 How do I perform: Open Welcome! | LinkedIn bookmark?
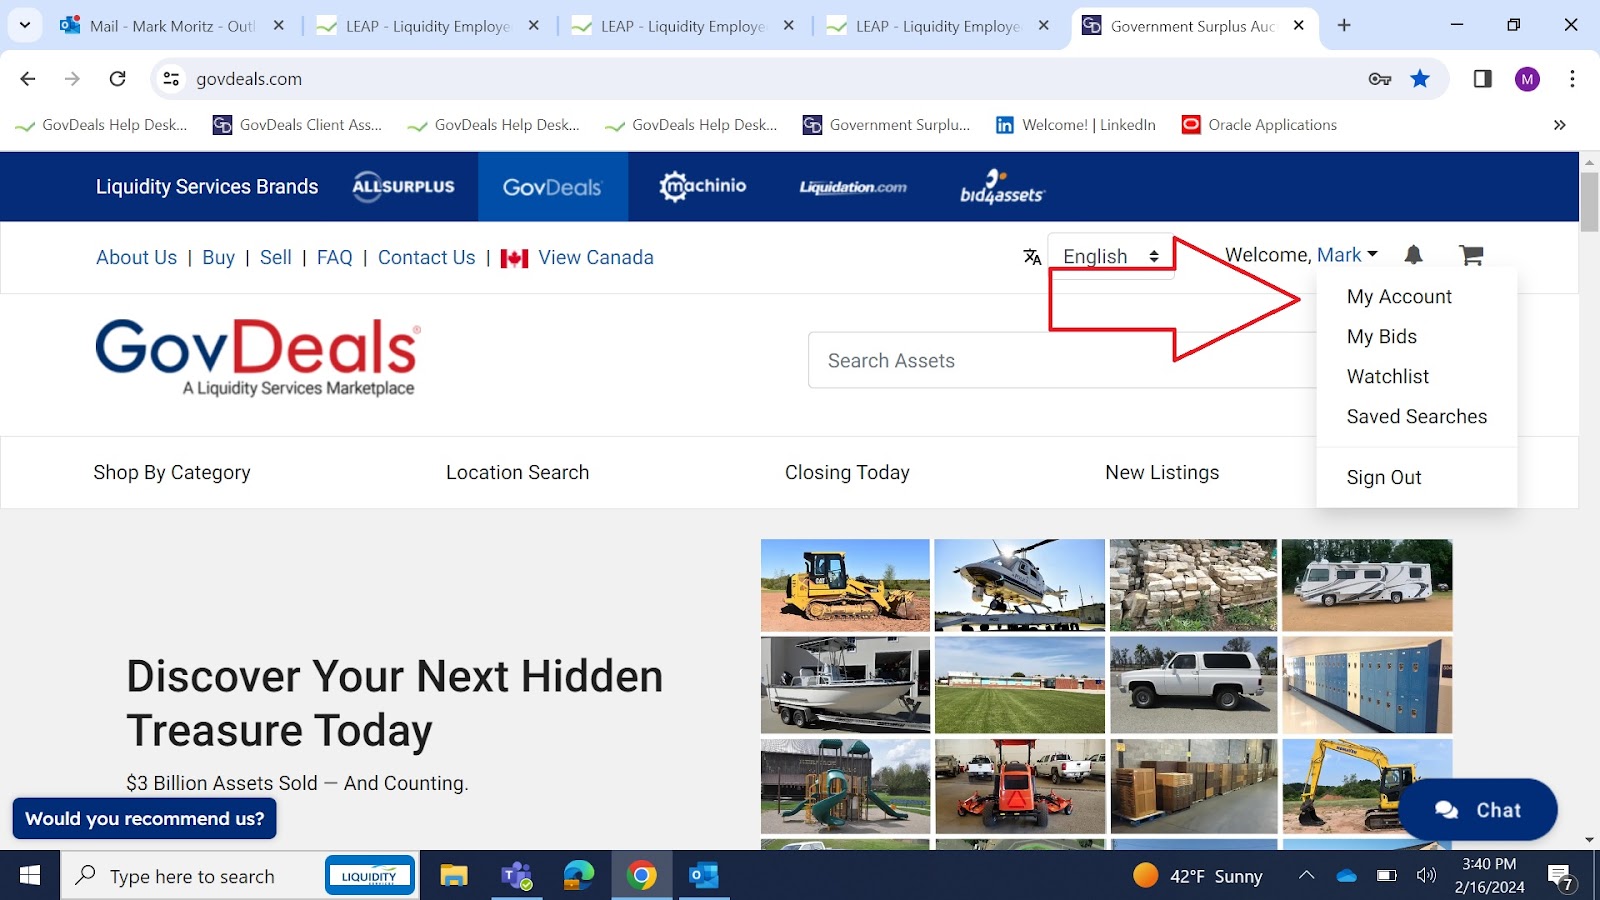(1075, 125)
